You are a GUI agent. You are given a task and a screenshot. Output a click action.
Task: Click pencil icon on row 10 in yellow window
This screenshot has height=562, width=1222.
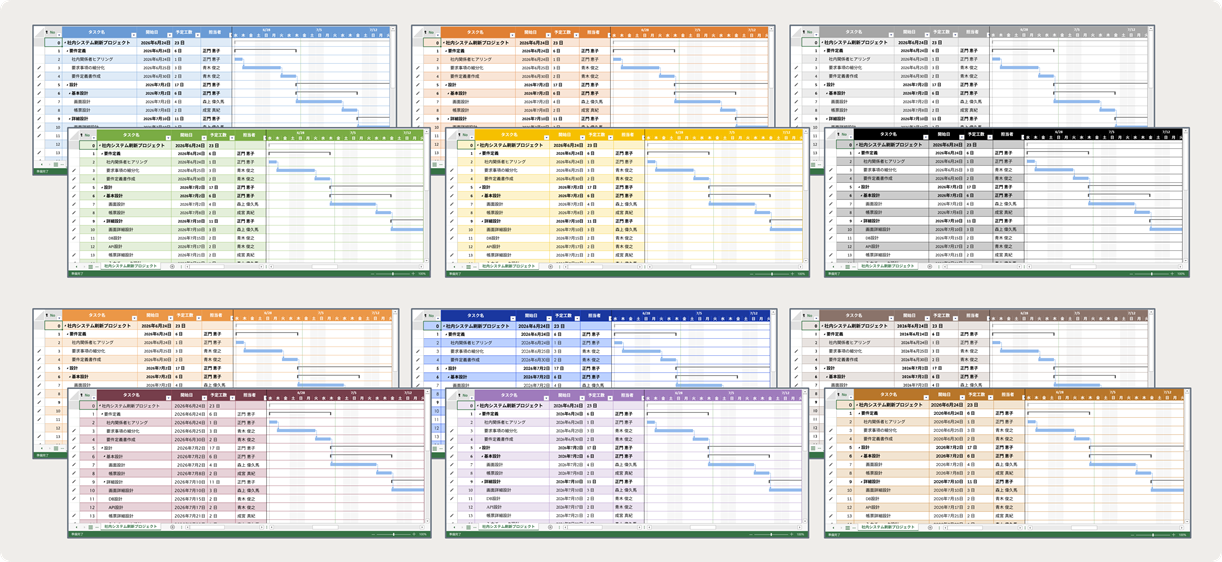pos(452,229)
